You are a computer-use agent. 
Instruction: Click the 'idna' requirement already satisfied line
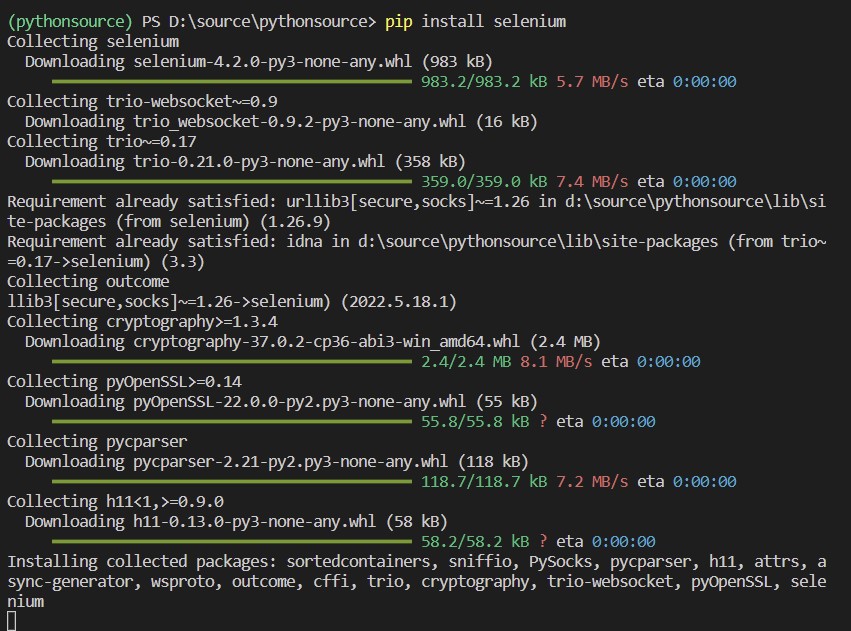pos(416,252)
